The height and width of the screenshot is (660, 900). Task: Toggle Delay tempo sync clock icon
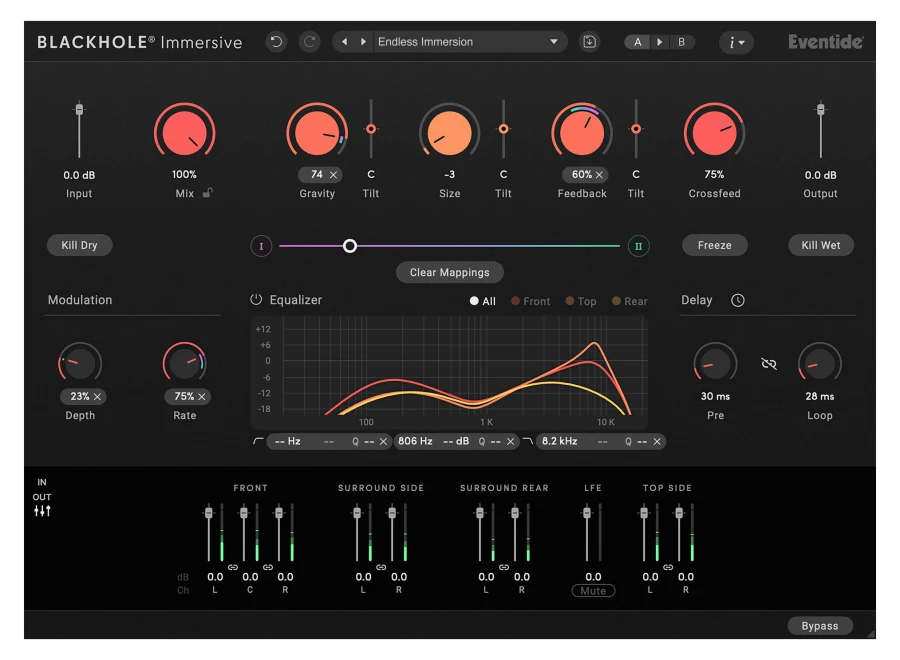click(738, 300)
